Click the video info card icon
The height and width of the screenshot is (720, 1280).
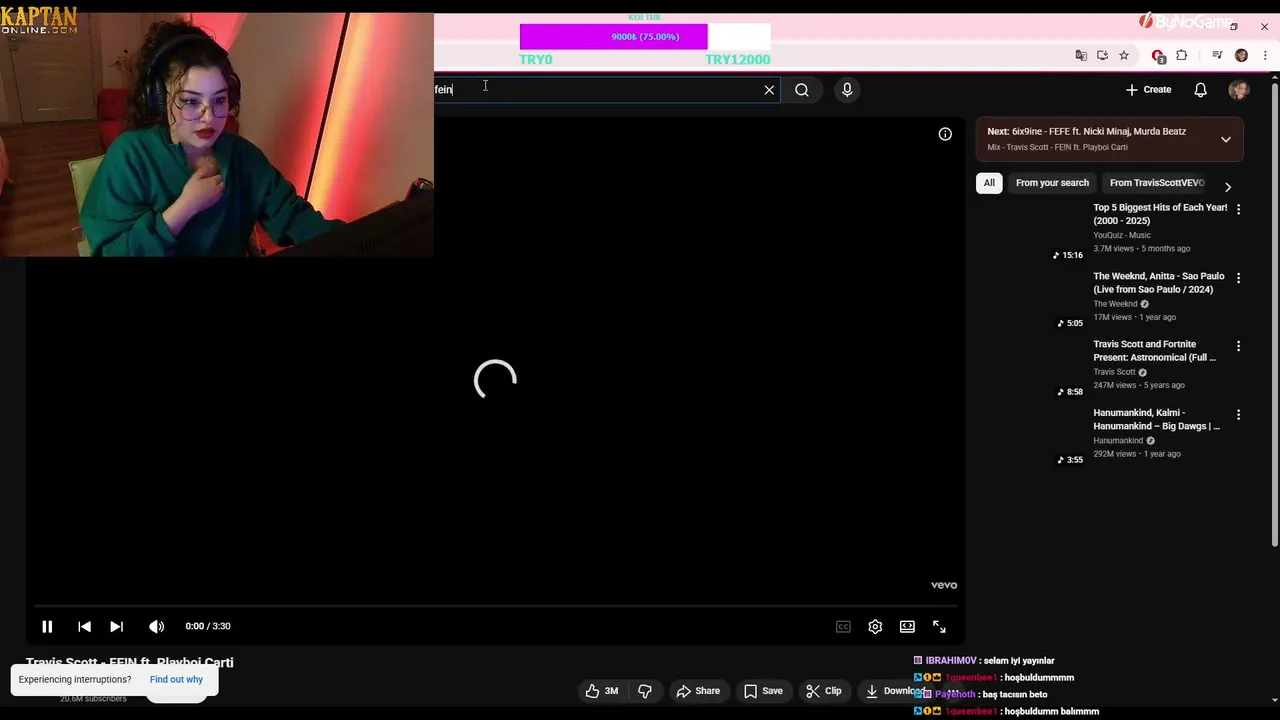945,134
